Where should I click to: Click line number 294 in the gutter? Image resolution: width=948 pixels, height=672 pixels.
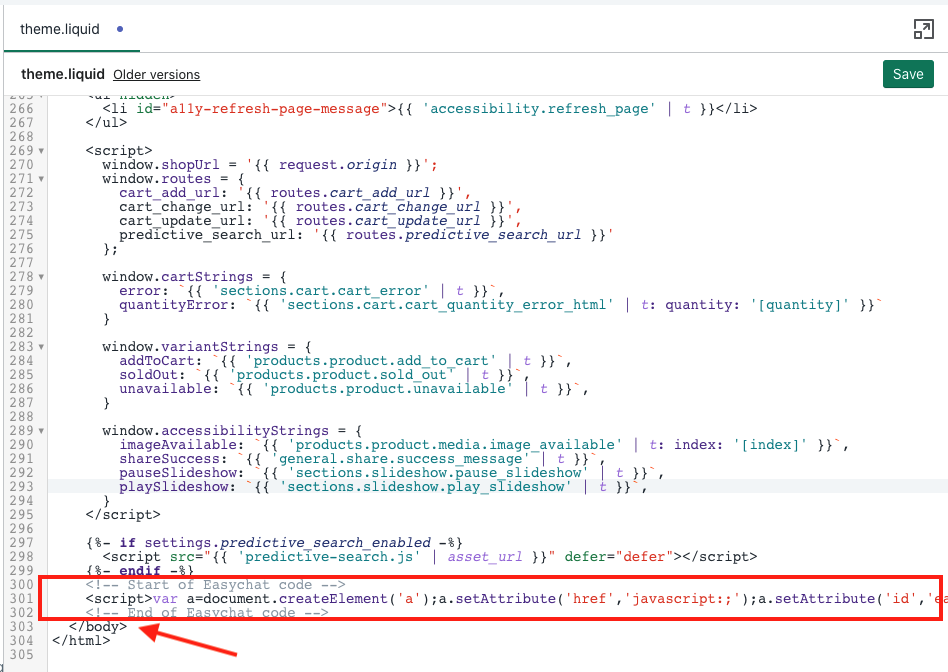click(21, 501)
